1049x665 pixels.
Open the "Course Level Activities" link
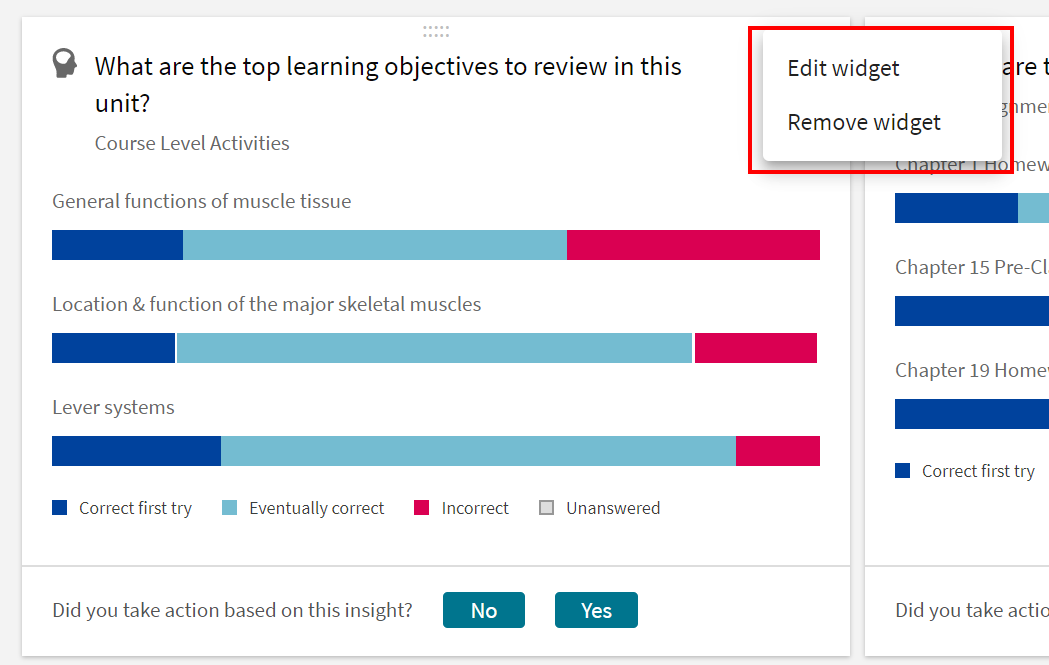[x=192, y=143]
